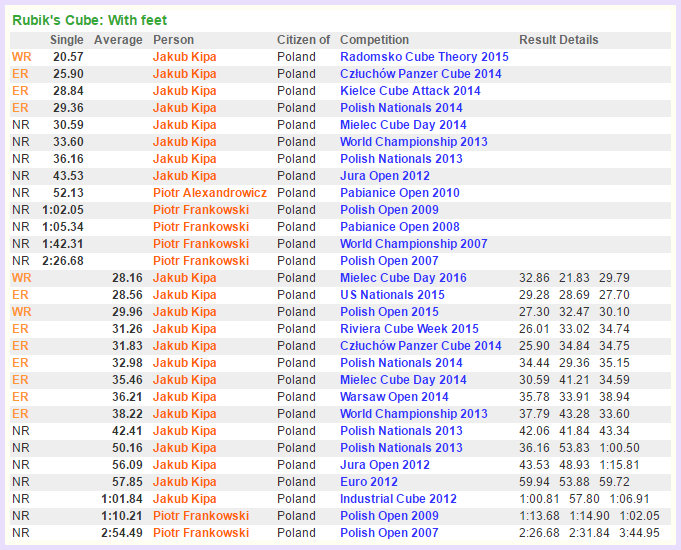Viewport: 681px width, 550px height.
Task: Click the result detail 1:15.81
Action: 619,465
